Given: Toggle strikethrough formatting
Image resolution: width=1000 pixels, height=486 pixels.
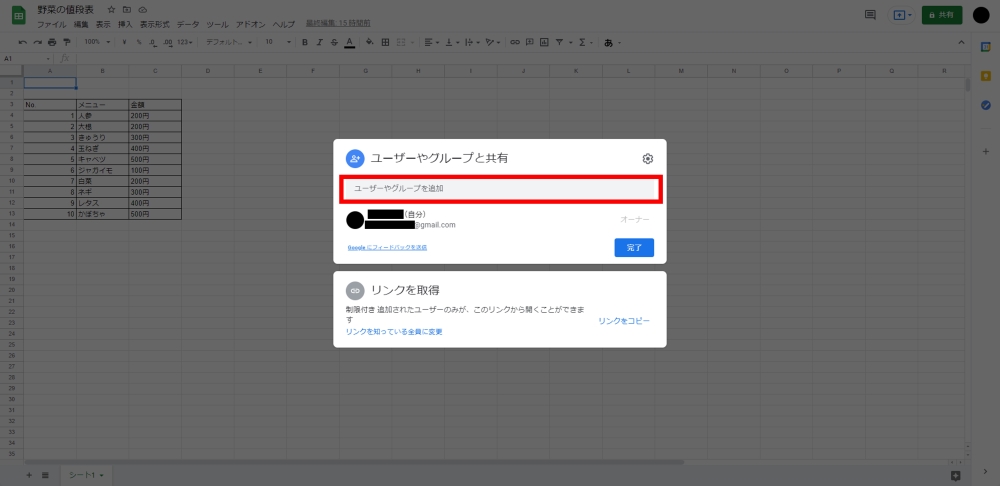Looking at the screenshot, I should point(334,42).
